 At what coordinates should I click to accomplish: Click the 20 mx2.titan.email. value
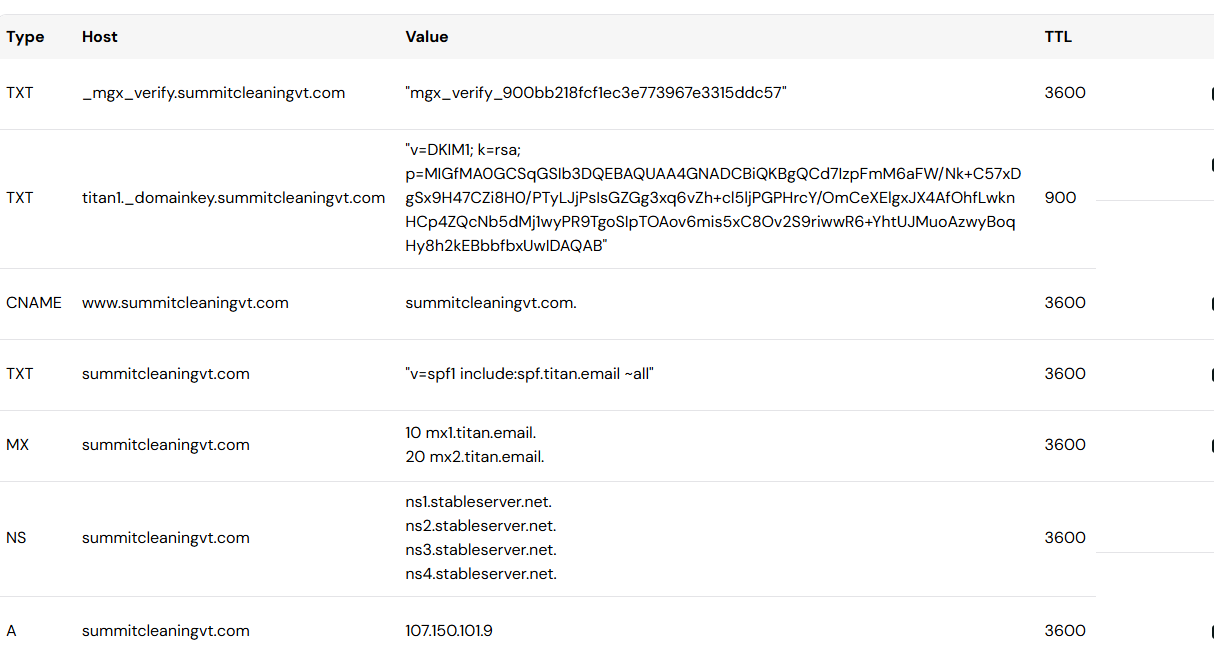tap(475, 457)
